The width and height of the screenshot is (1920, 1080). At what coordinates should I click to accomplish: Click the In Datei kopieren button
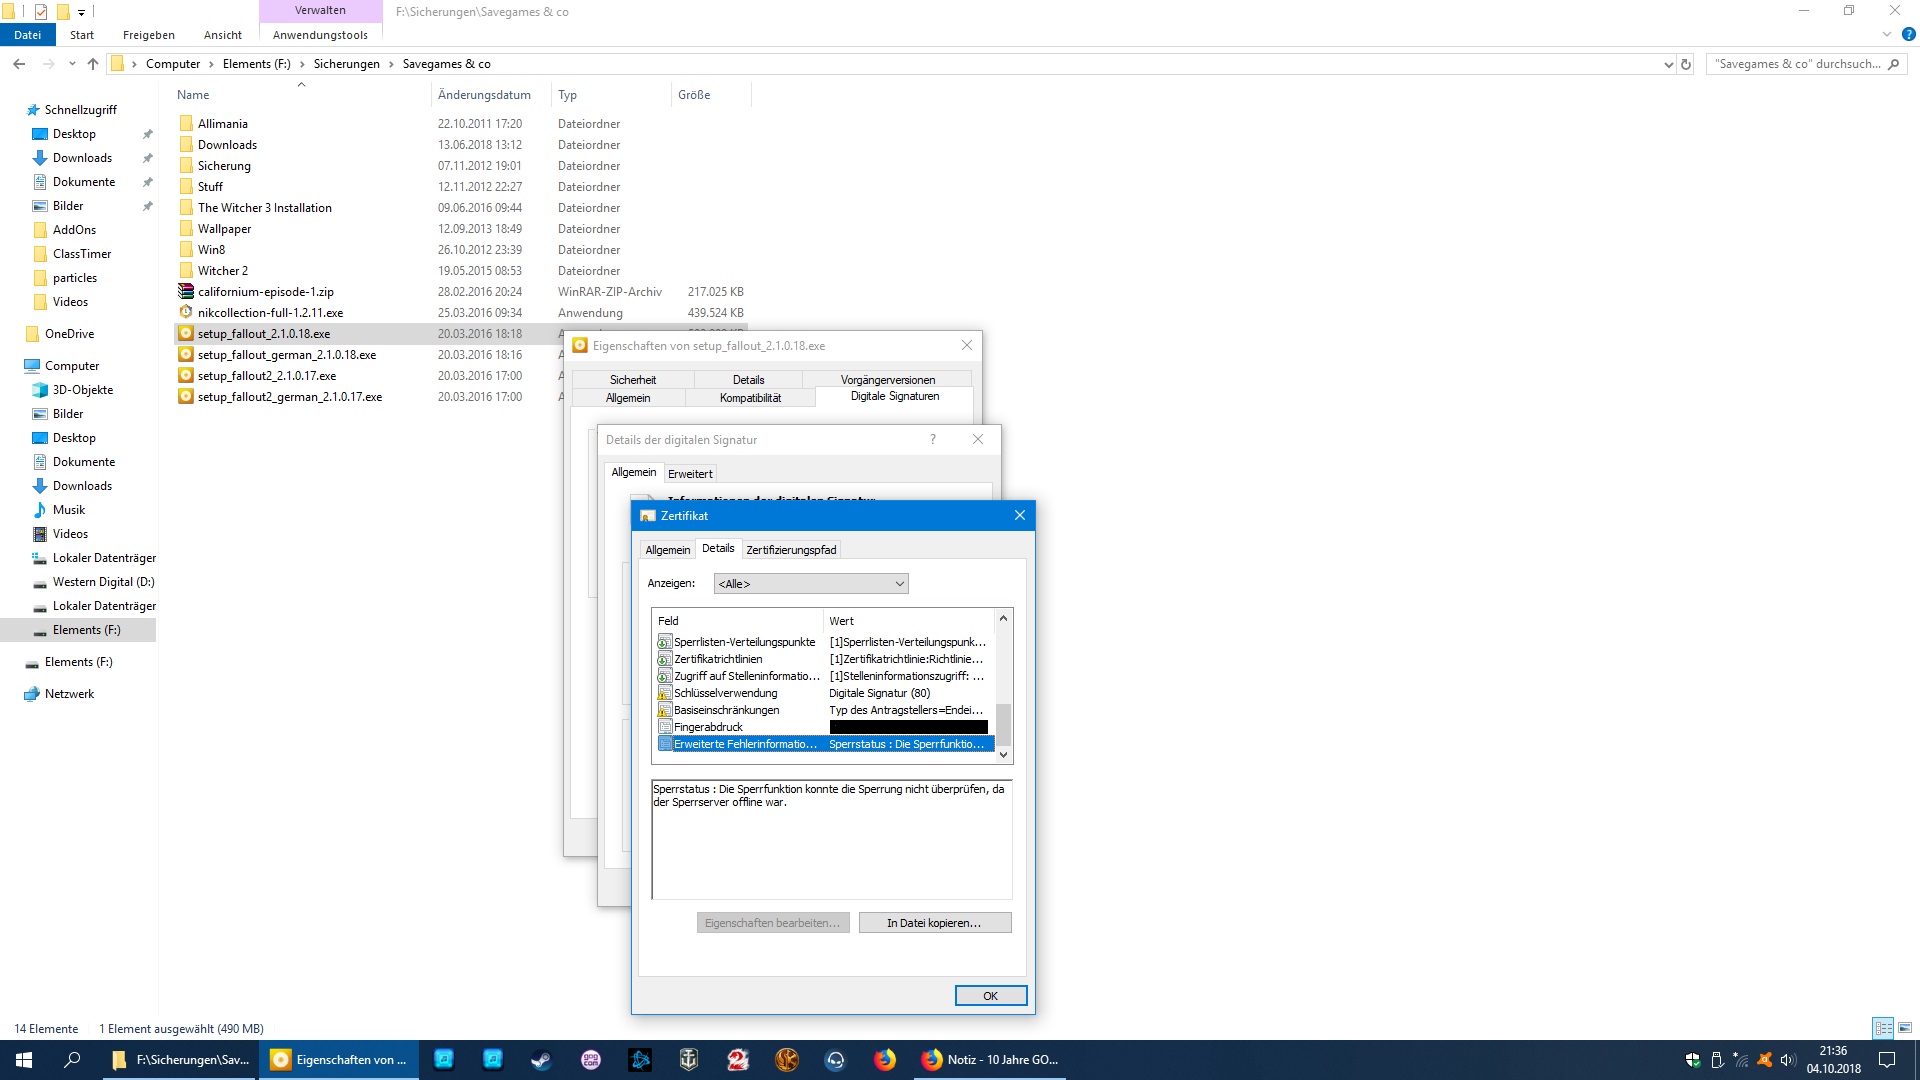[934, 923]
